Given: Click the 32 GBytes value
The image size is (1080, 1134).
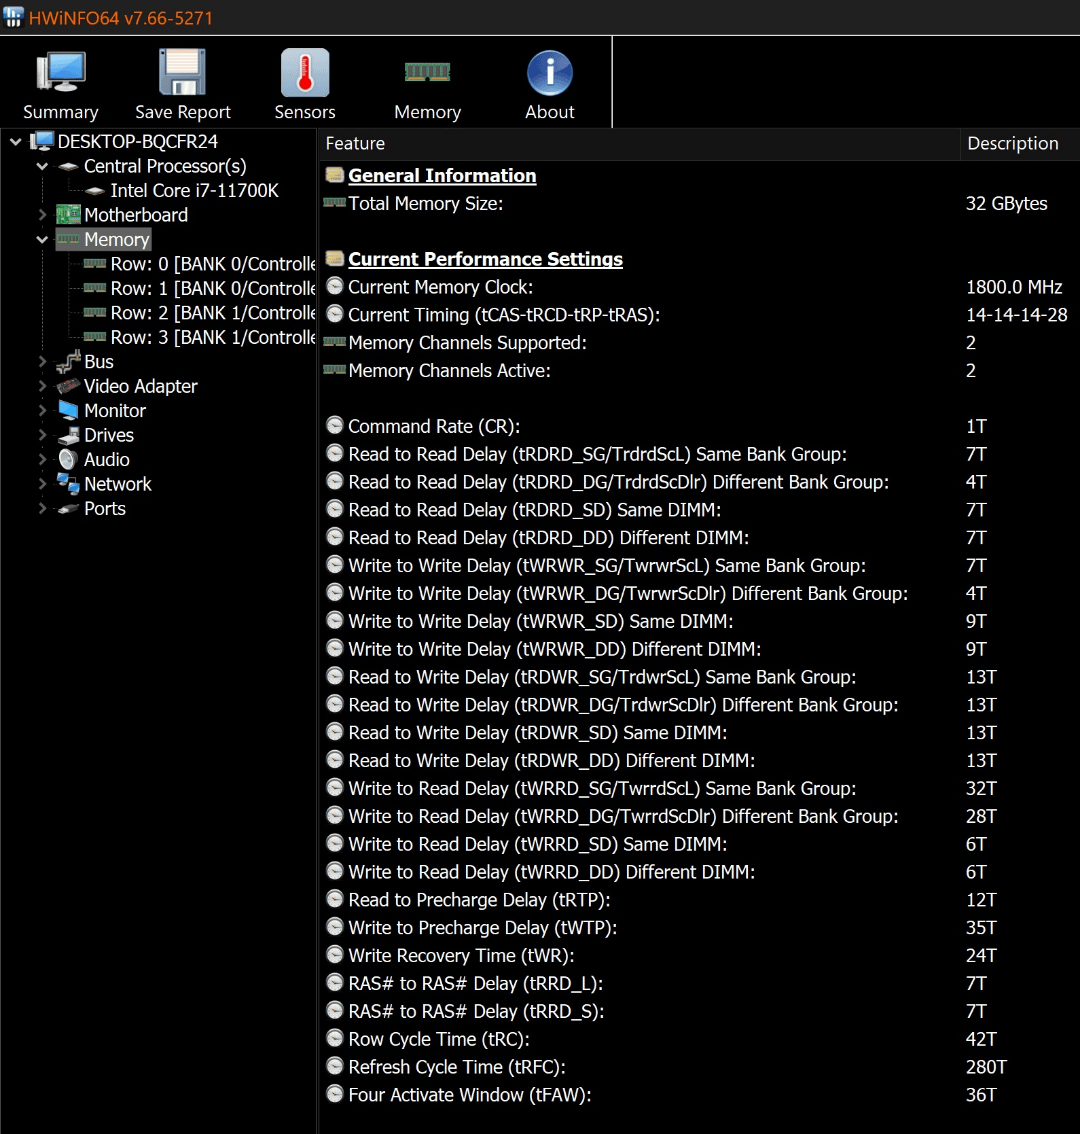Looking at the screenshot, I should click(x=1006, y=203).
